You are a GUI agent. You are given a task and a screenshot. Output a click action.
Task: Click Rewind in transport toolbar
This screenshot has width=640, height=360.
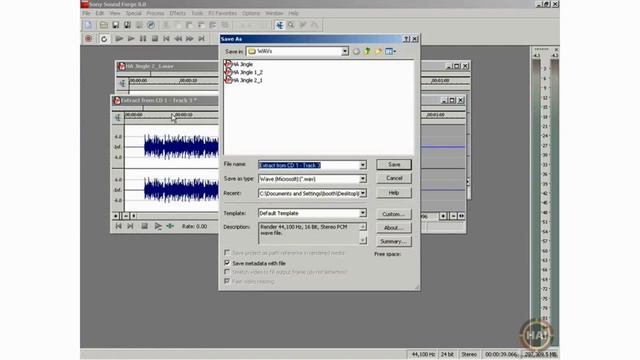point(178,39)
